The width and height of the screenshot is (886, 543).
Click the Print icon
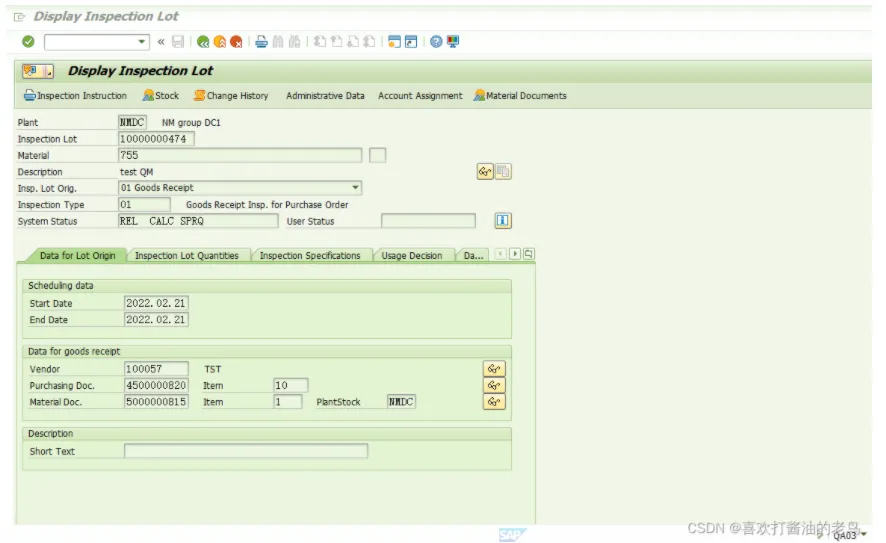tap(261, 41)
